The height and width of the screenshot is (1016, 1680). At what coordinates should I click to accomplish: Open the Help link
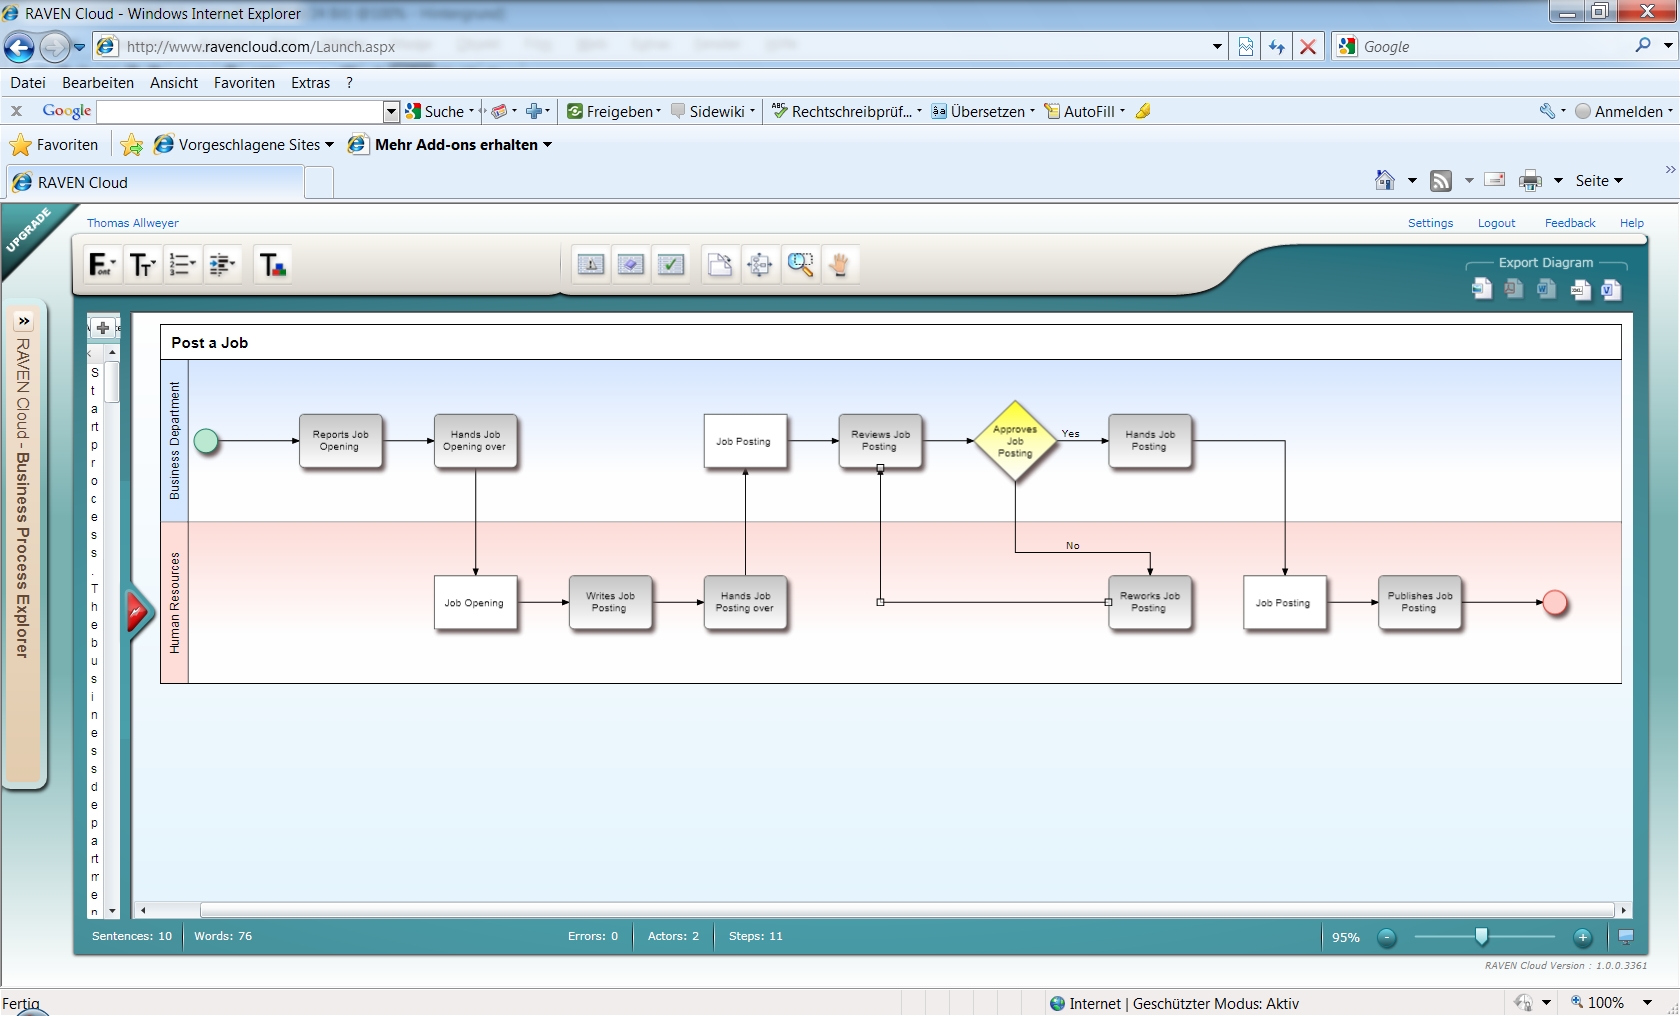(x=1632, y=223)
